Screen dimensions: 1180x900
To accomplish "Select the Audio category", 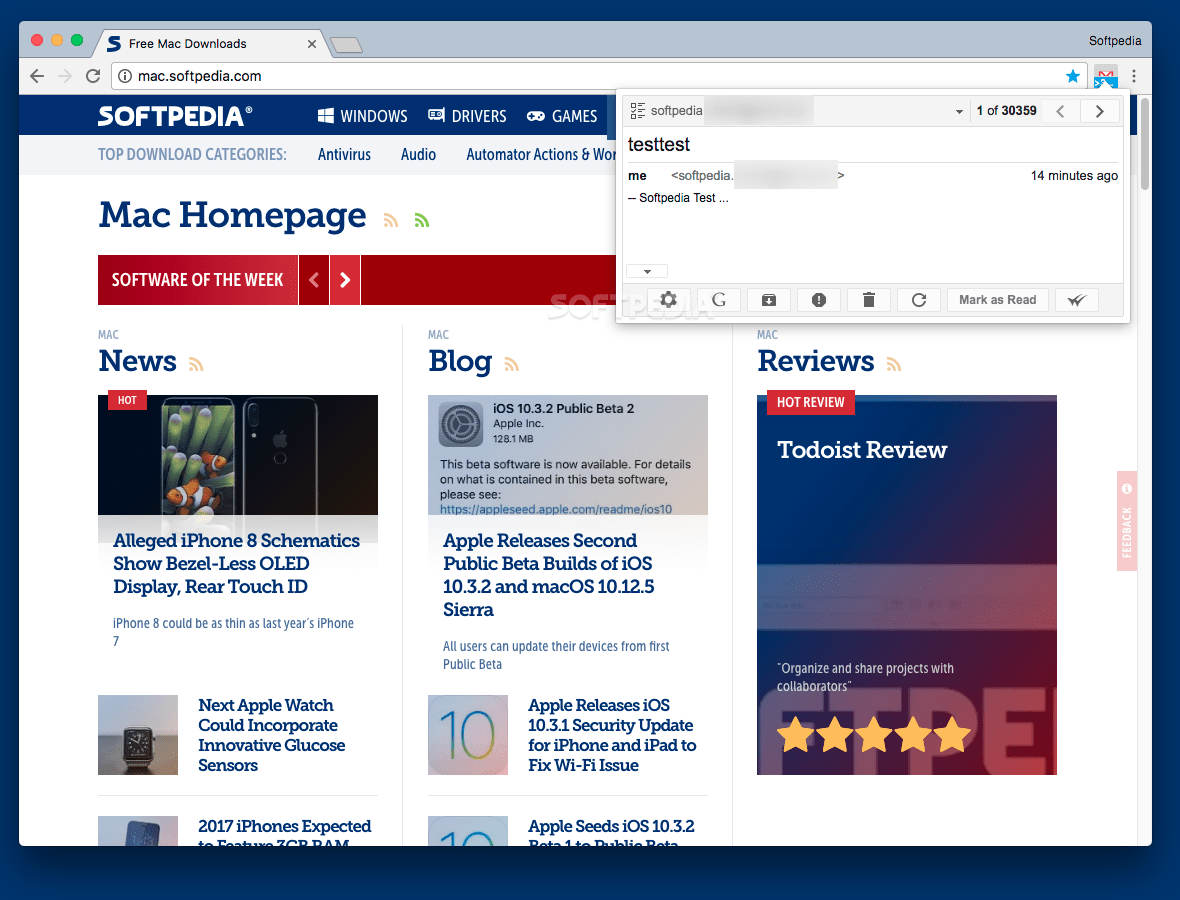I will [x=418, y=154].
